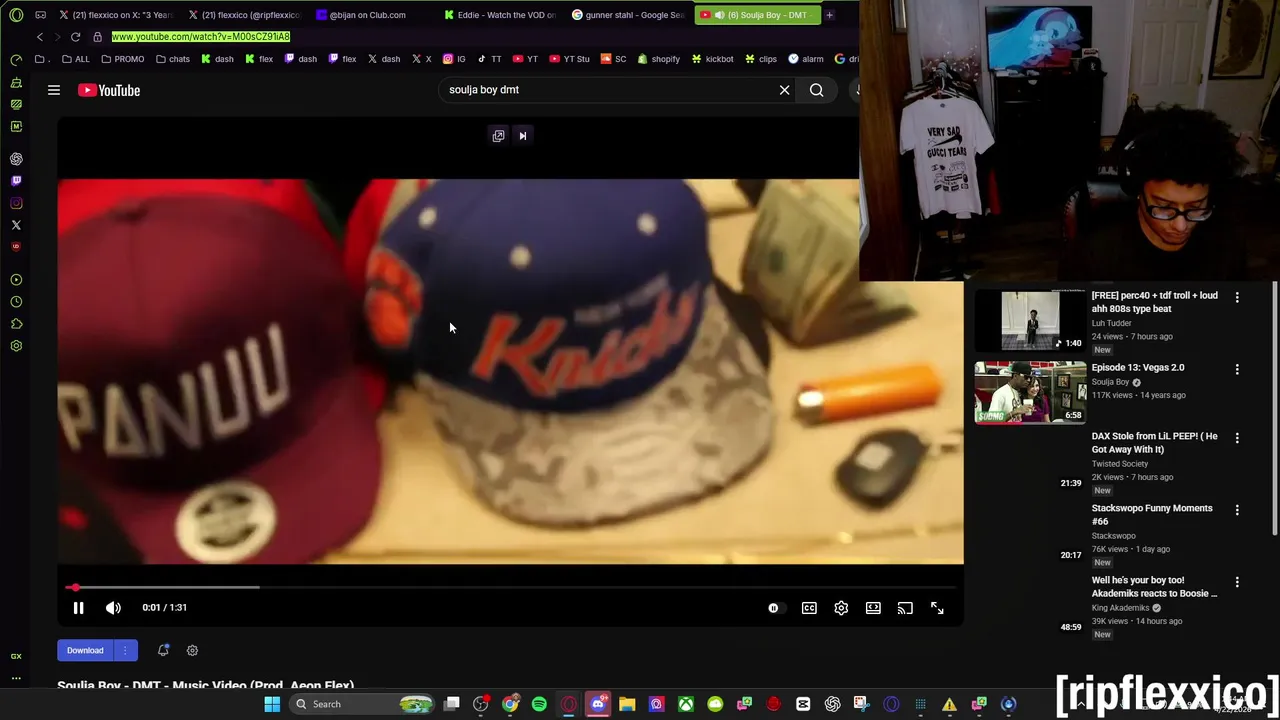Click the skip-next icon above the player
This screenshot has height=720, width=1280.
(x=522, y=136)
